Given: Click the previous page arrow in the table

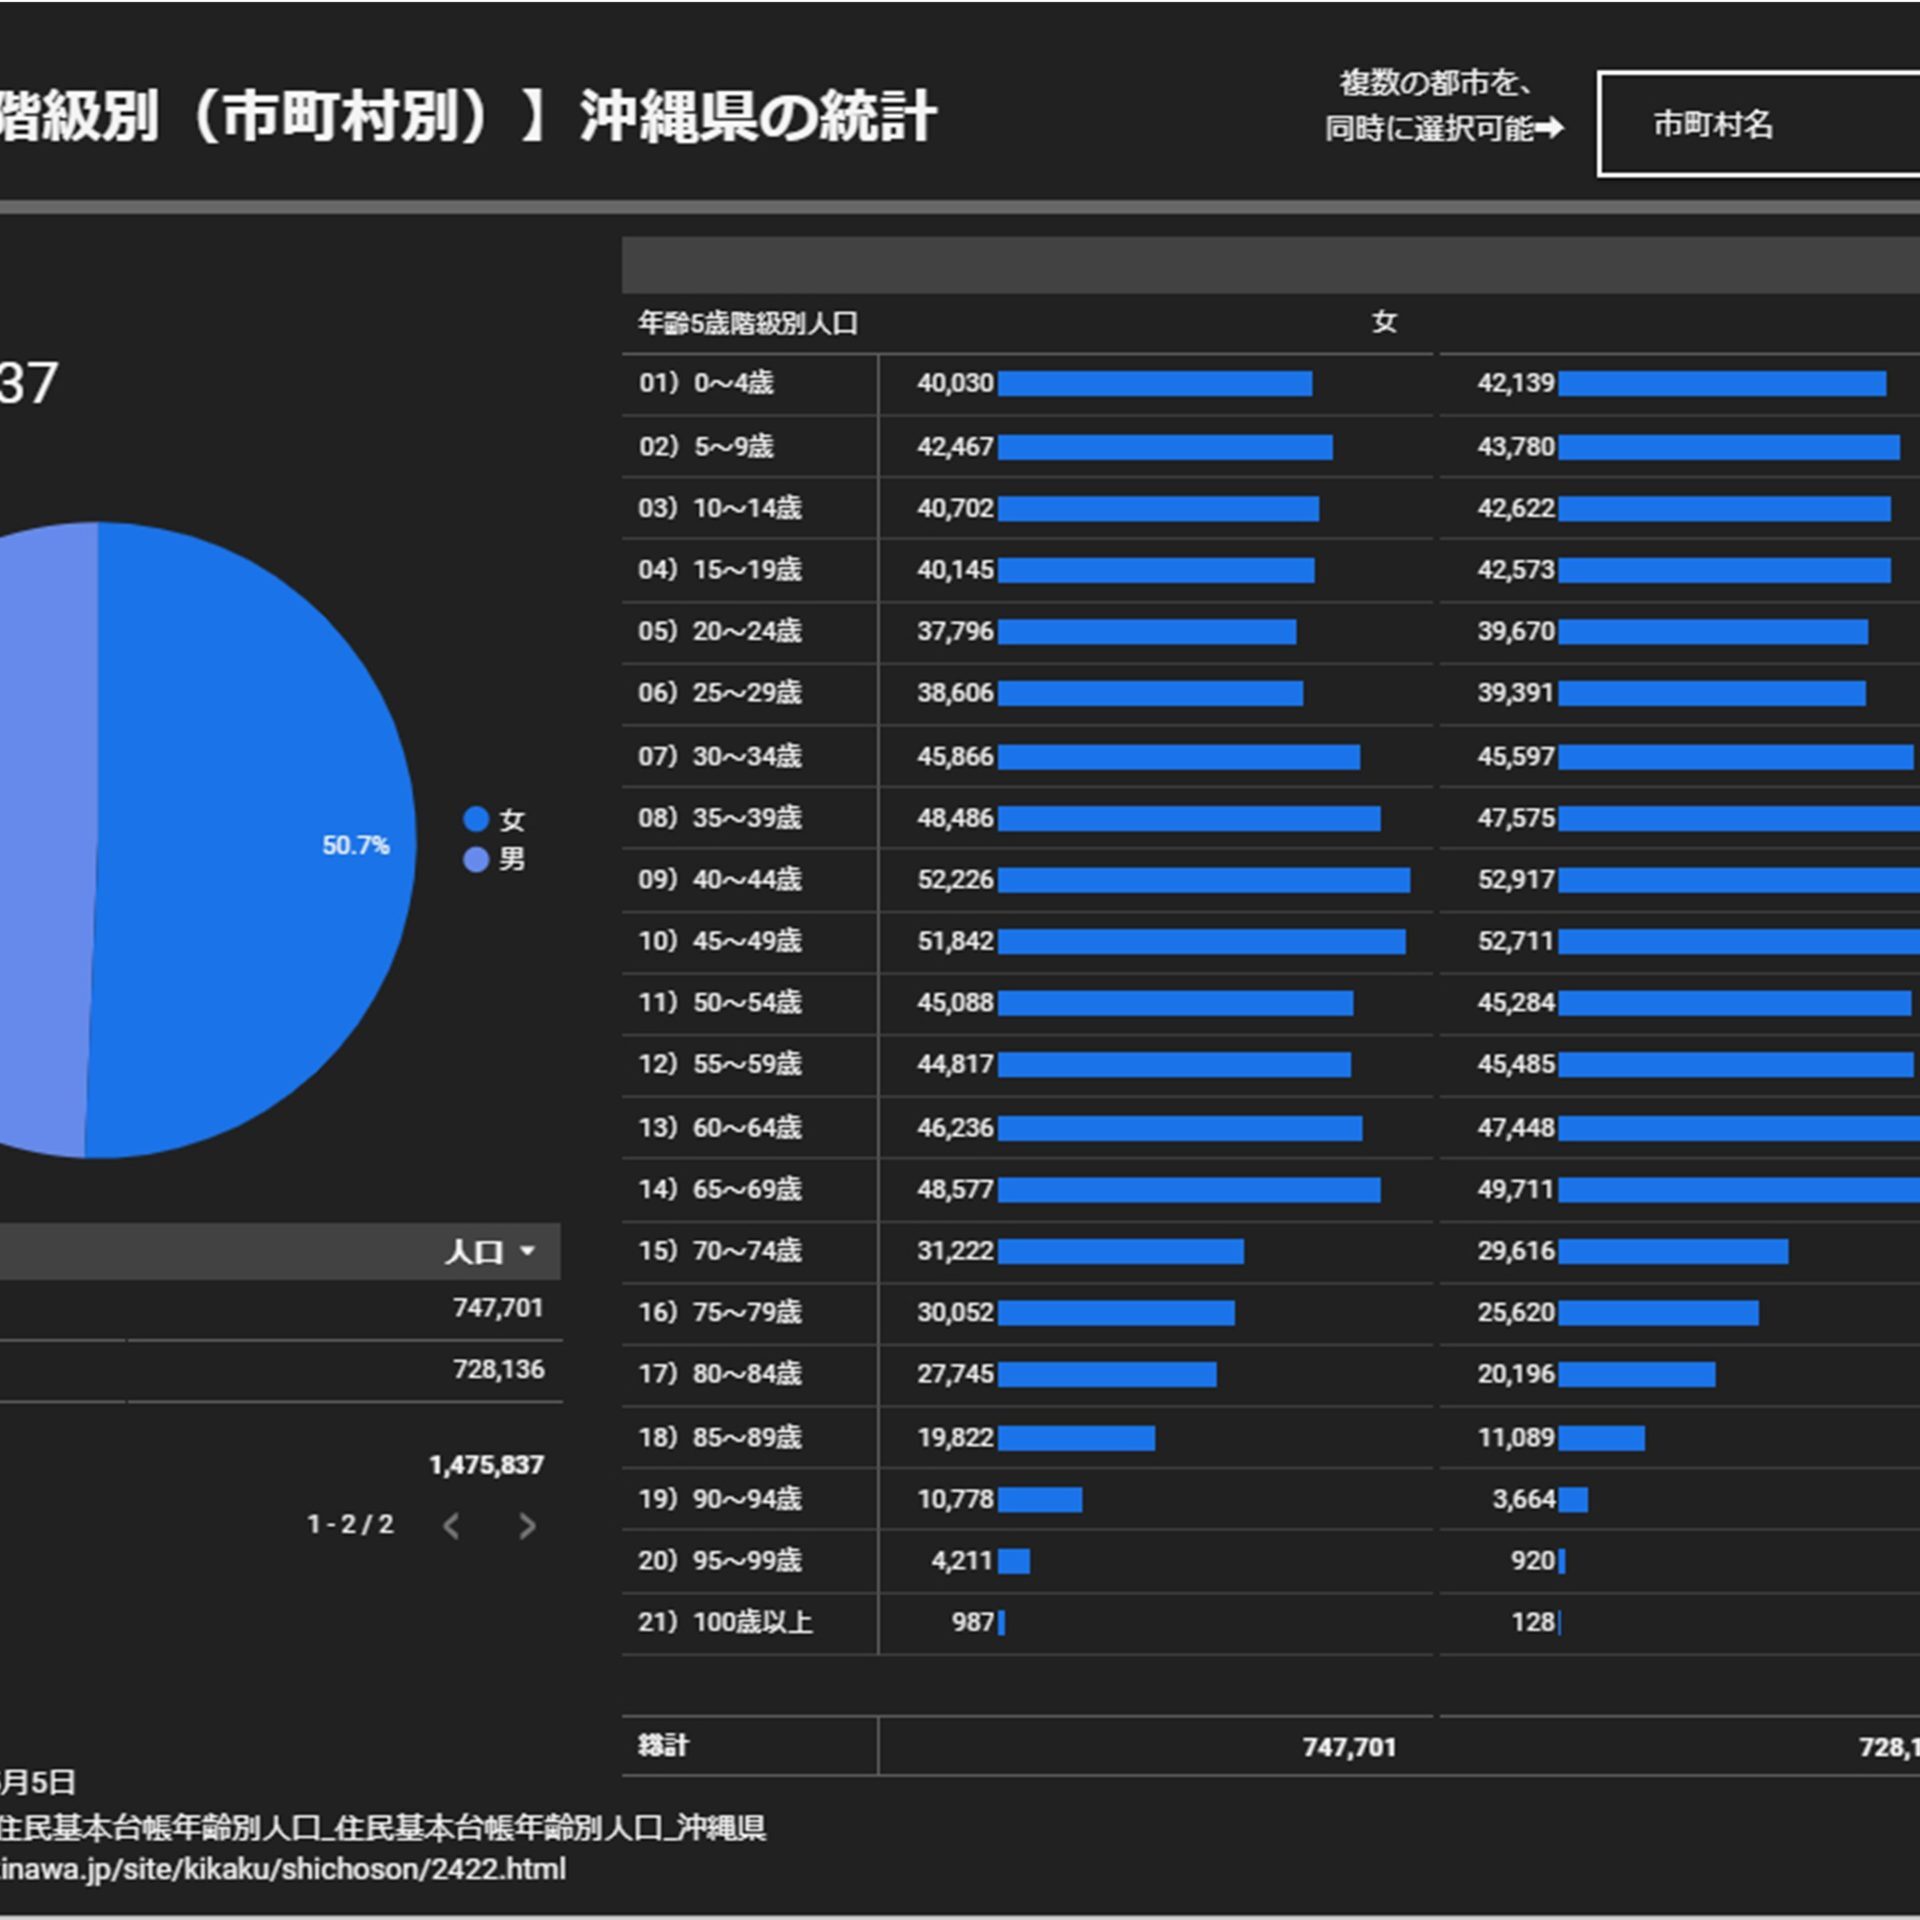Looking at the screenshot, I should (451, 1526).
